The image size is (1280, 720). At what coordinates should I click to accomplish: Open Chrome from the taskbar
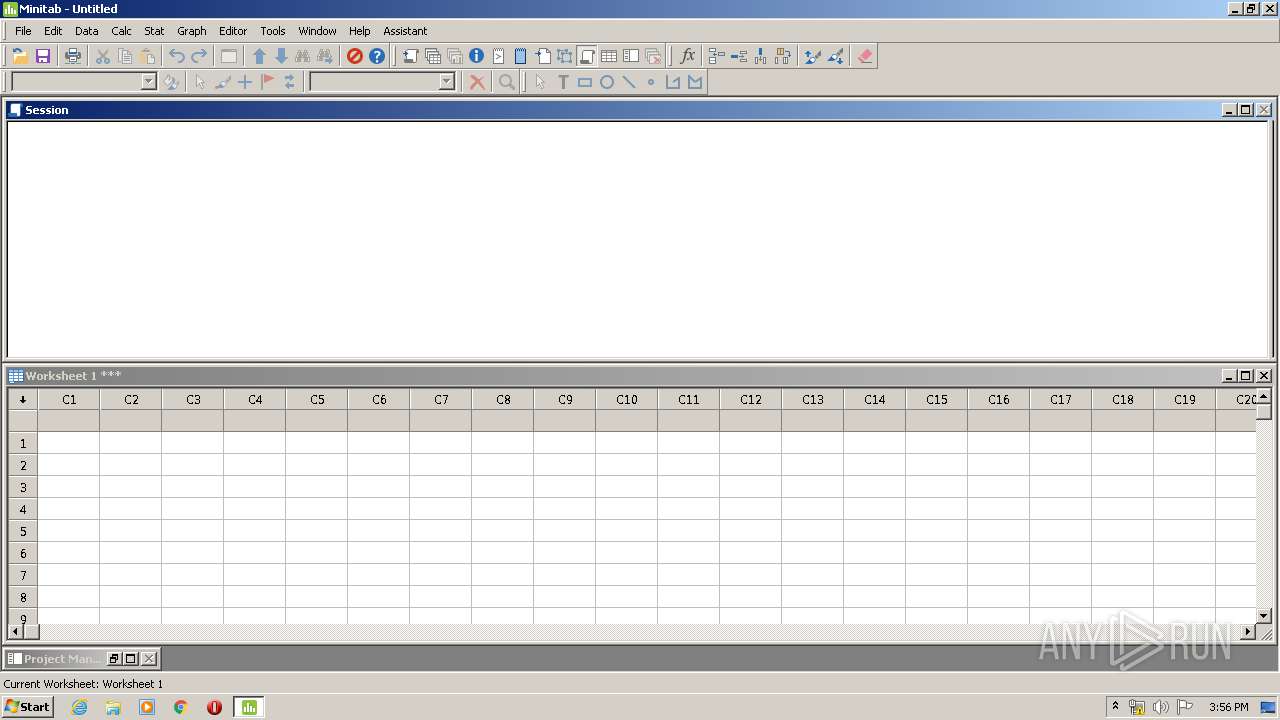pos(181,707)
